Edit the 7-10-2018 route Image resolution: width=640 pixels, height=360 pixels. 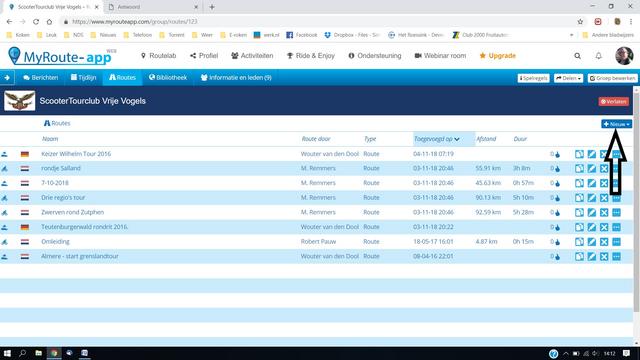591,183
